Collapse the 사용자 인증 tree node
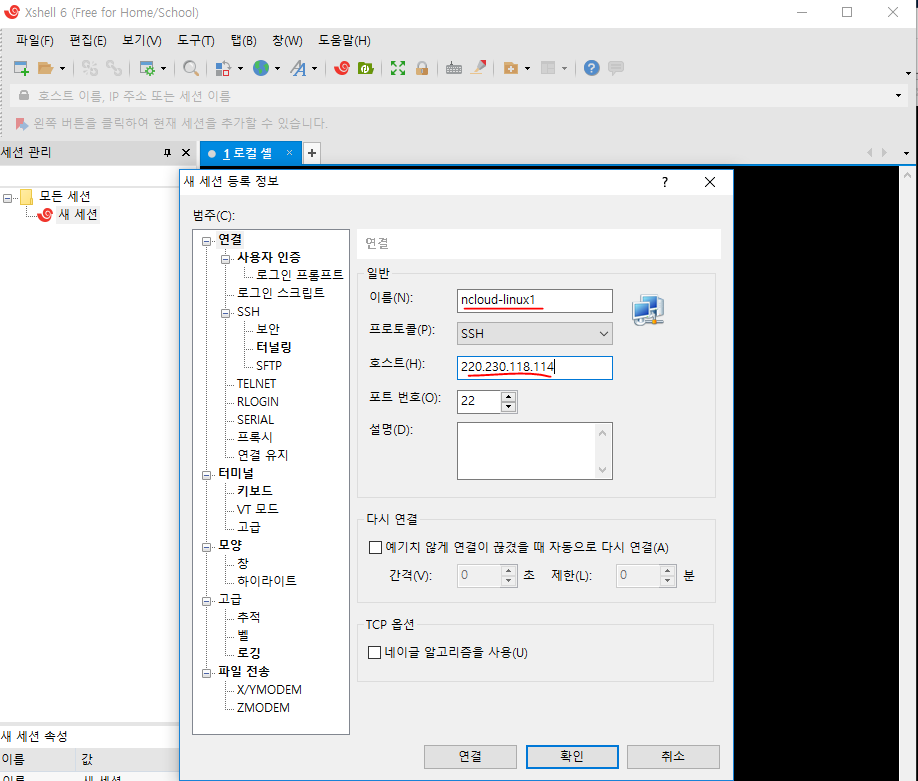The image size is (918, 781). click(x=225, y=259)
